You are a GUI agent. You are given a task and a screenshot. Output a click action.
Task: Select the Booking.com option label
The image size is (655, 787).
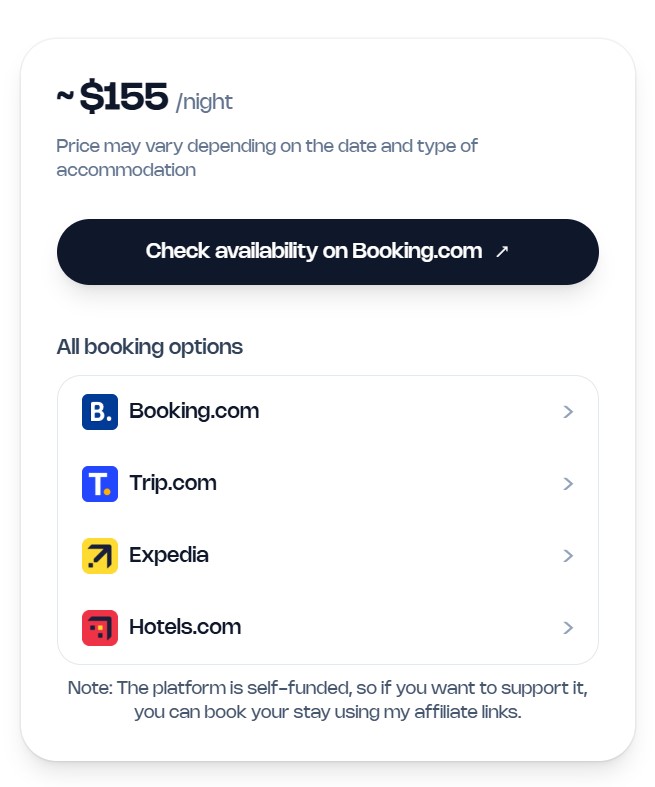click(x=194, y=411)
